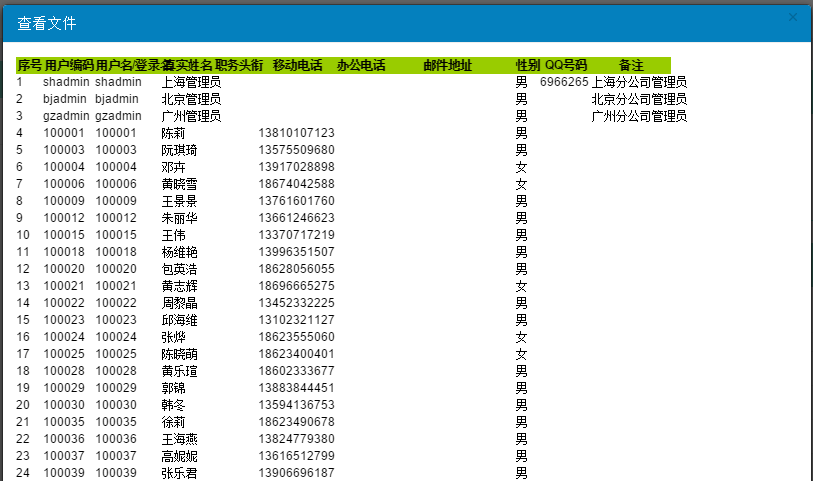Click the 移动电话 column header

pos(298,65)
